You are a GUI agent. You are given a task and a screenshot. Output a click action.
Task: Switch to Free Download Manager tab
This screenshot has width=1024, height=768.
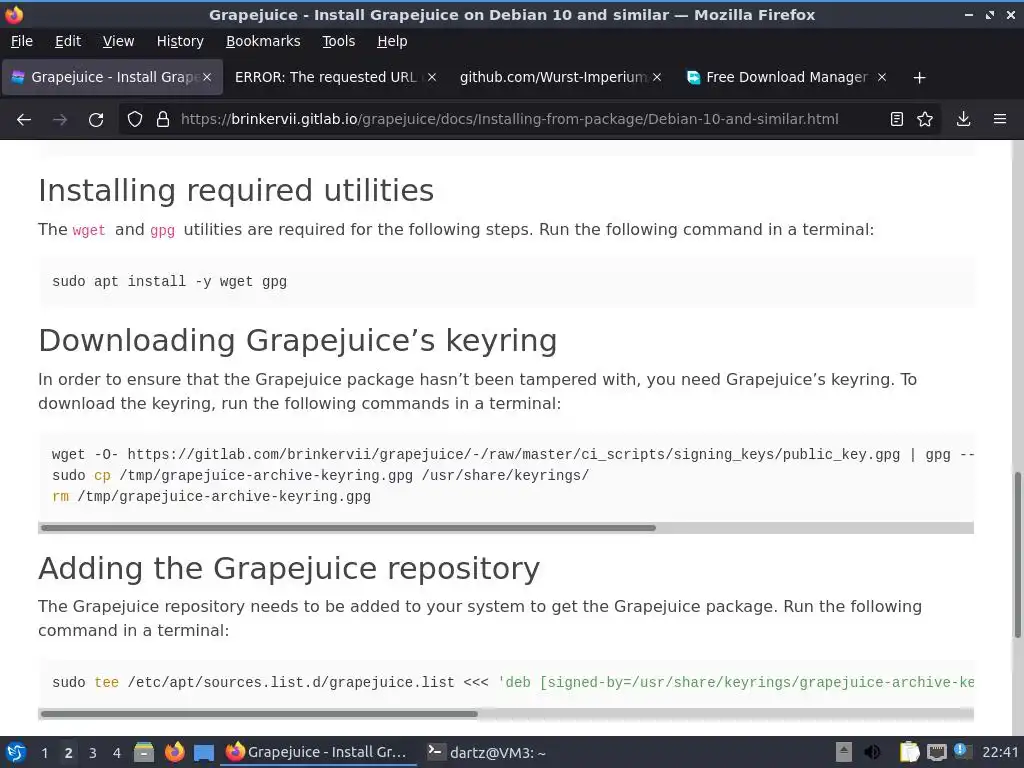tap(786, 77)
